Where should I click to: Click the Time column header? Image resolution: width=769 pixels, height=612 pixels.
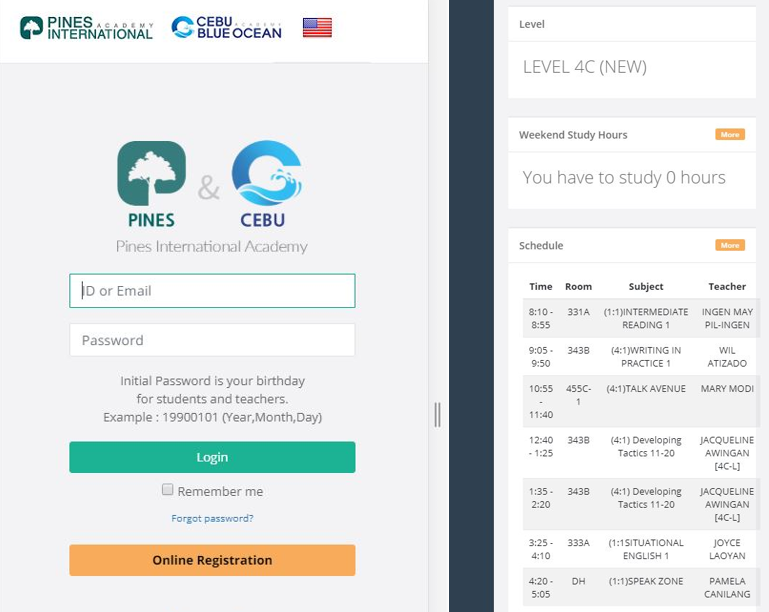pyautogui.click(x=540, y=286)
